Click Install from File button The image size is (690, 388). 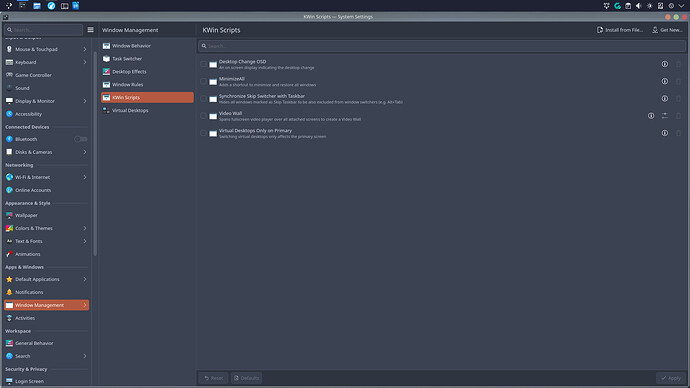click(620, 30)
